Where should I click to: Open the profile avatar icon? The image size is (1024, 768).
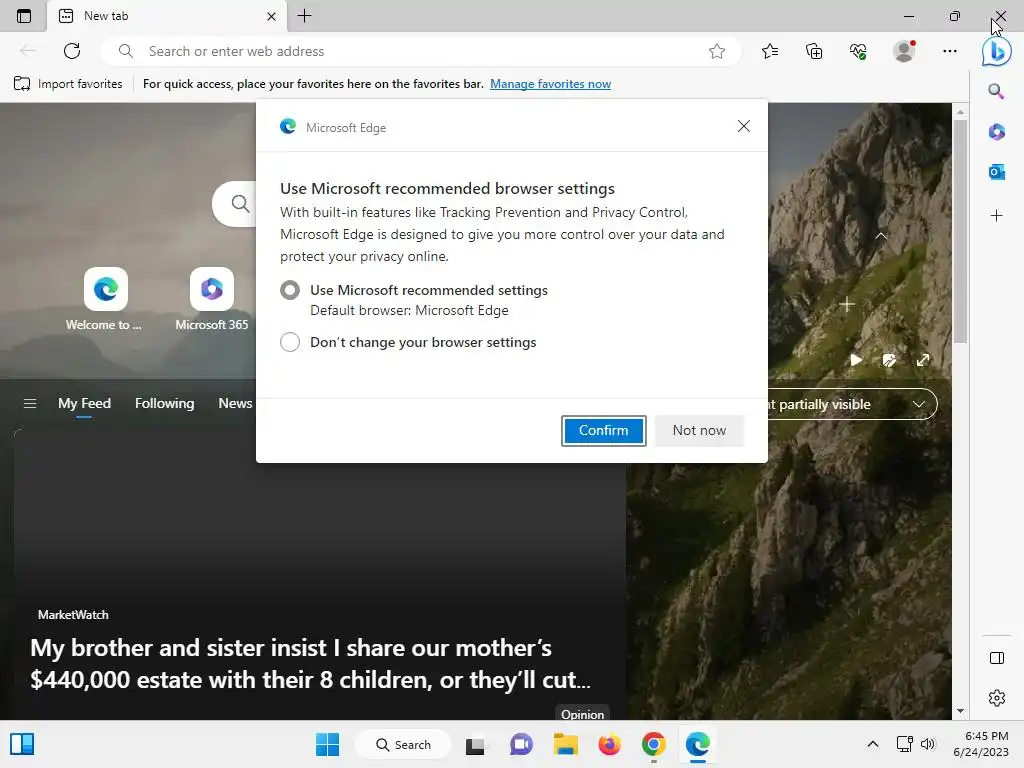[904, 51]
